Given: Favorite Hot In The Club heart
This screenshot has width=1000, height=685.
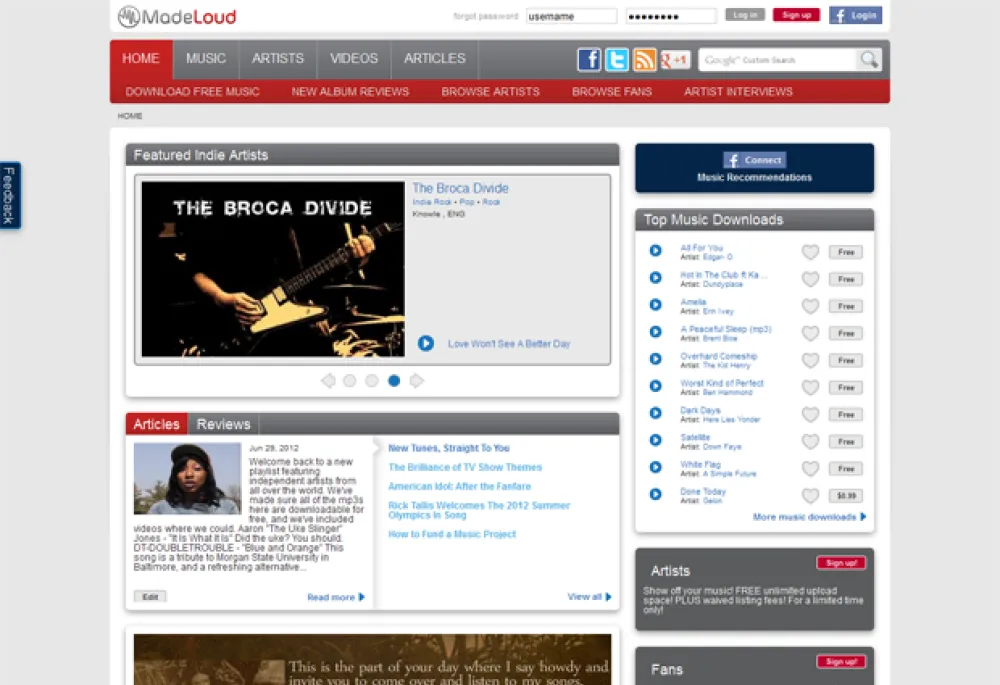Looking at the screenshot, I should click(x=810, y=279).
